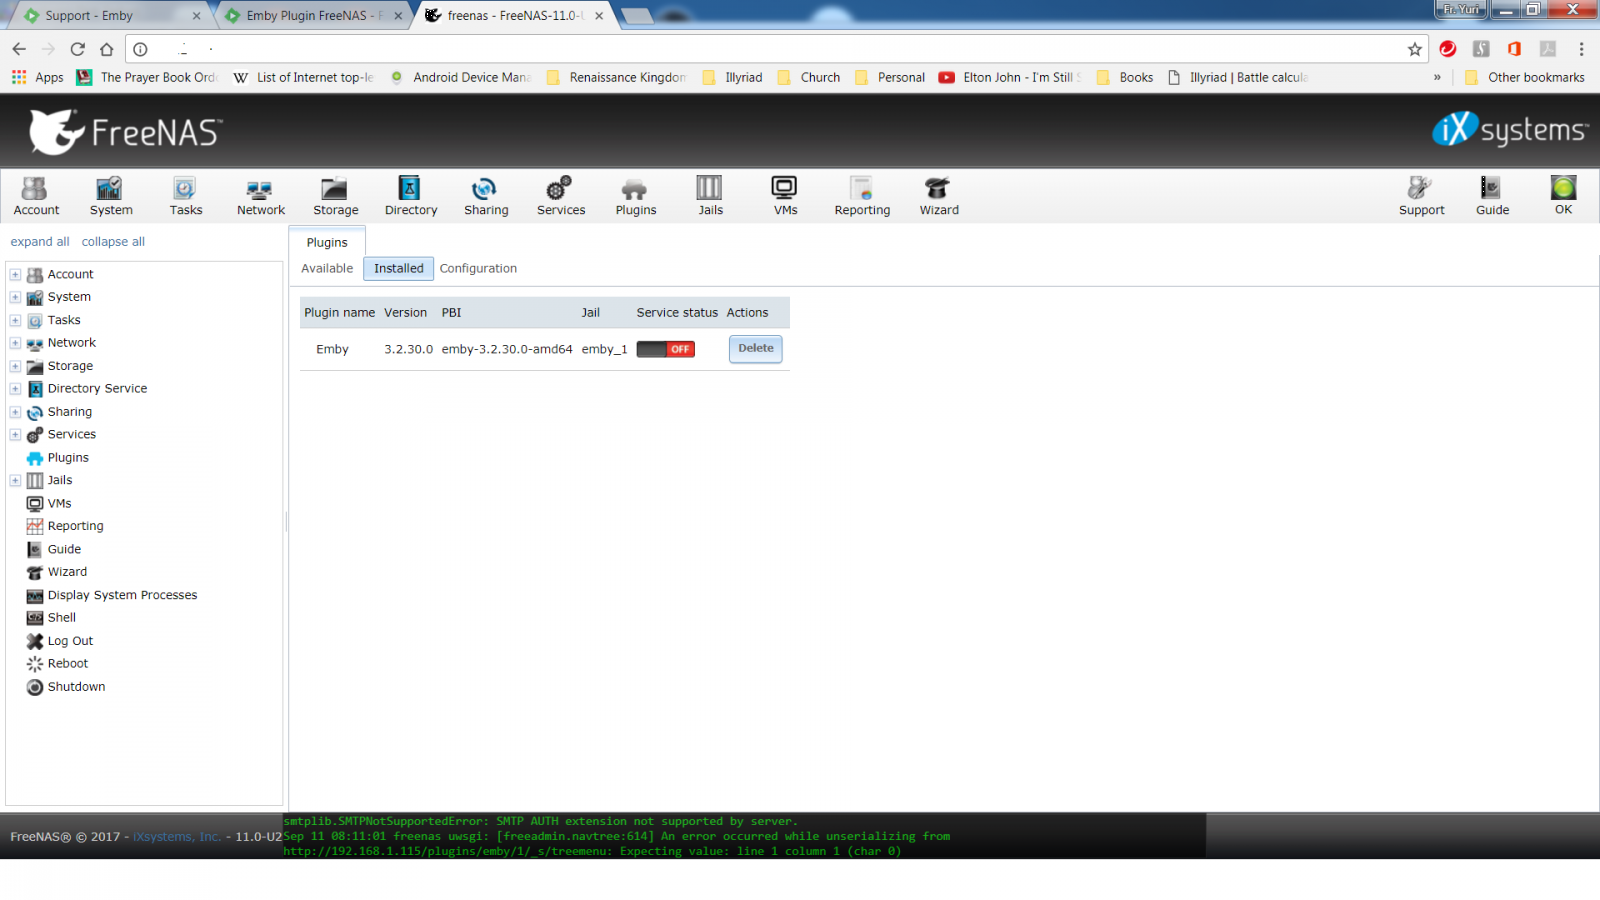Image resolution: width=1600 pixels, height=900 pixels.
Task: Click the Shell icon in the sidebar tree
Action: [x=35, y=618]
